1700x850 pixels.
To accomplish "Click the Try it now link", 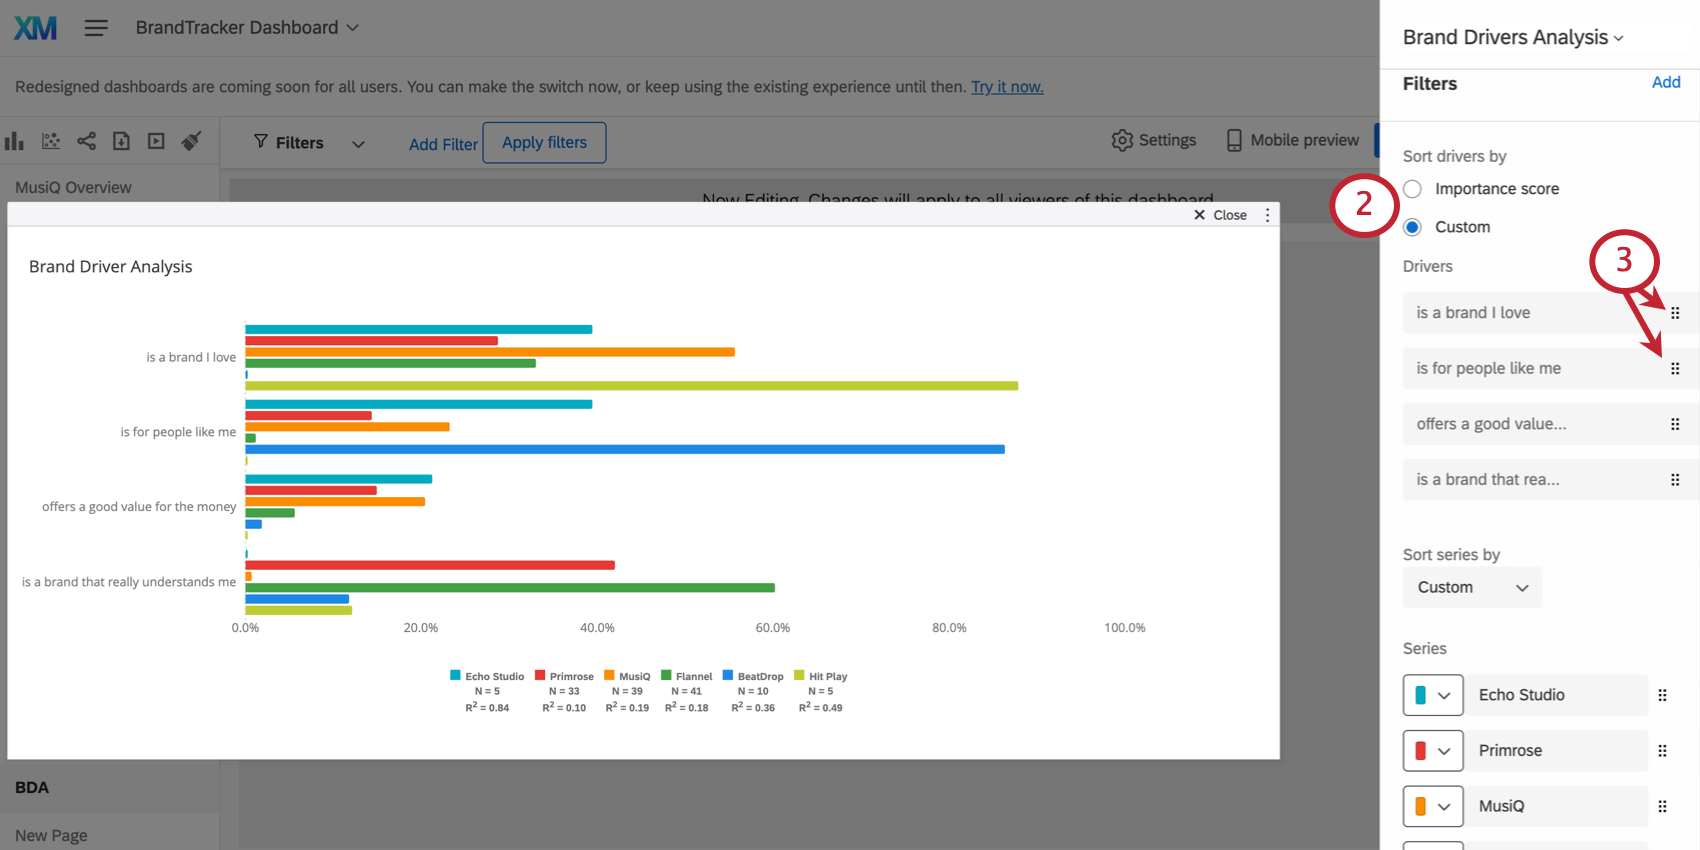I will click(1007, 87).
